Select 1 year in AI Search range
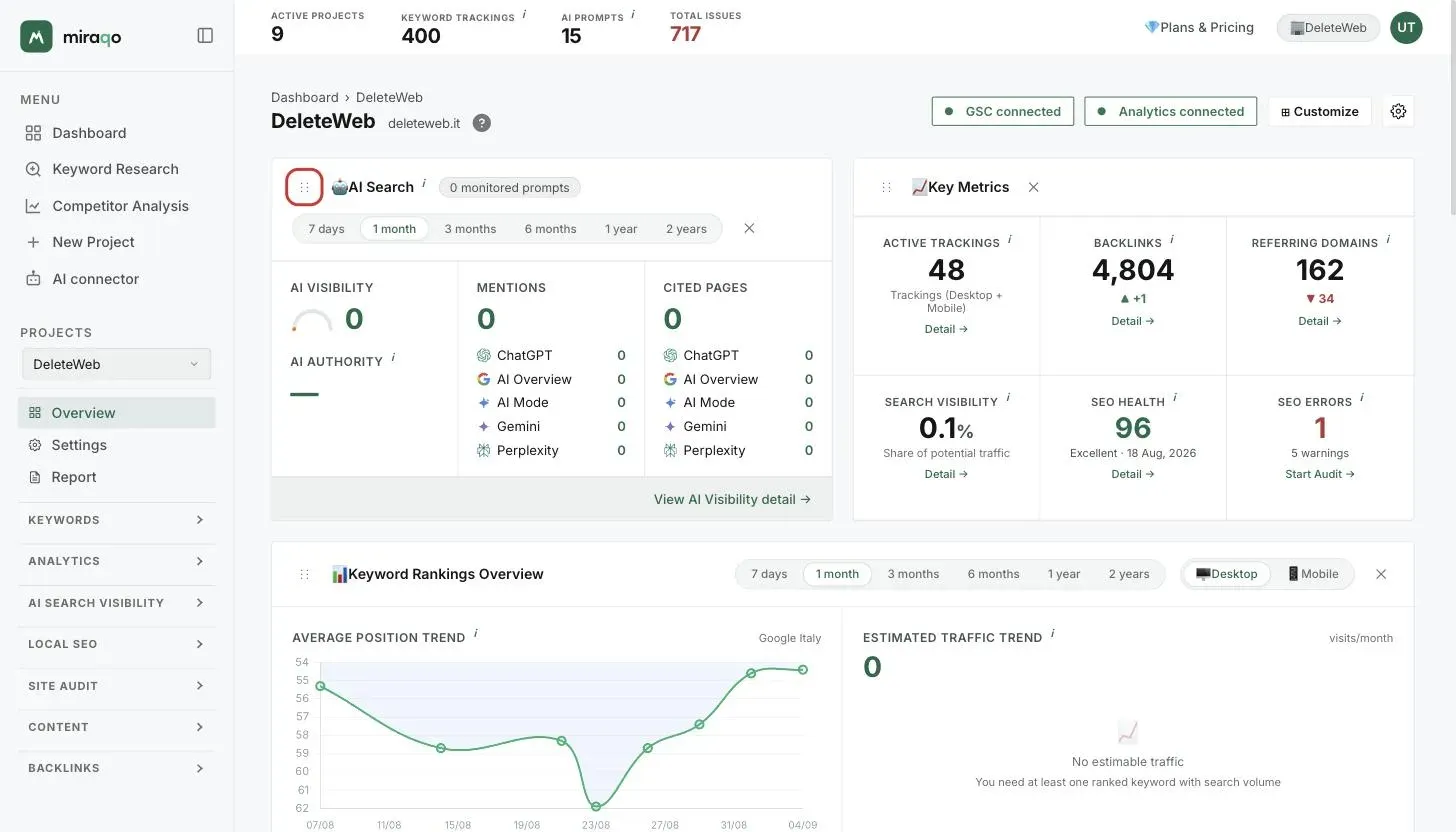This screenshot has height=832, width=1456. pos(621,229)
